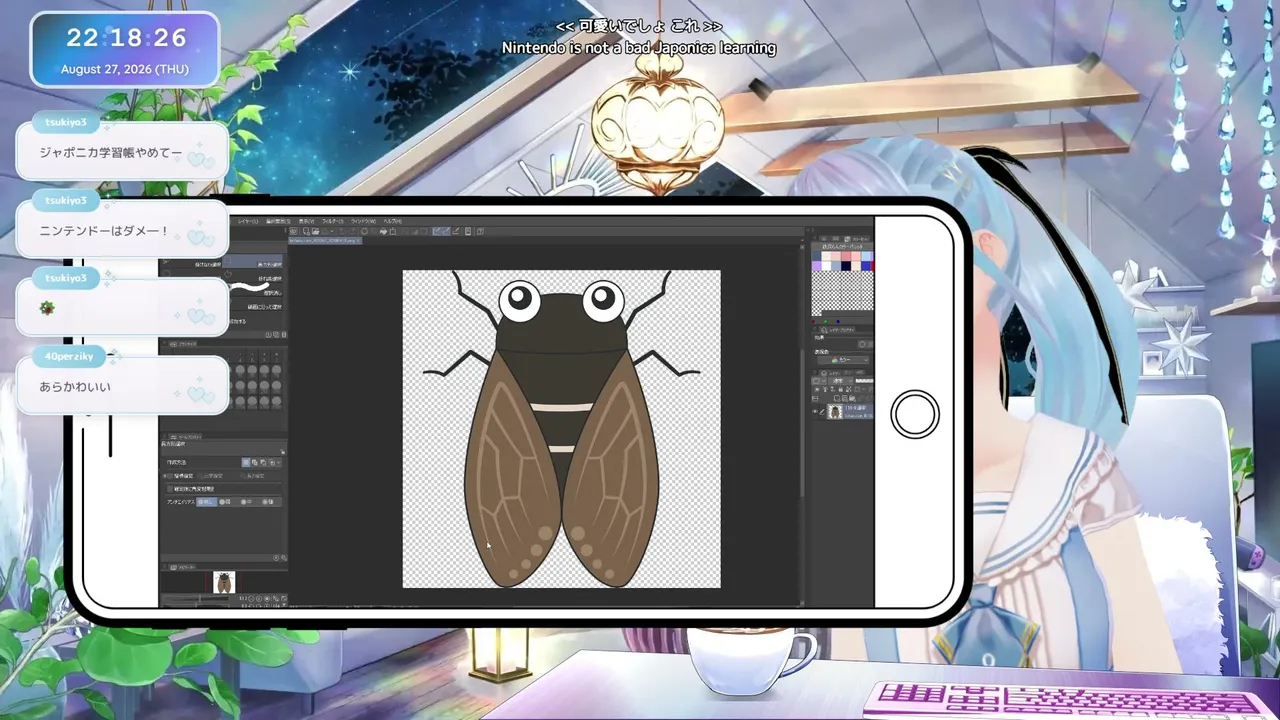Select the add-to-selection creation mode icon
Viewport: 1280px width, 720px height.
[x=254, y=462]
